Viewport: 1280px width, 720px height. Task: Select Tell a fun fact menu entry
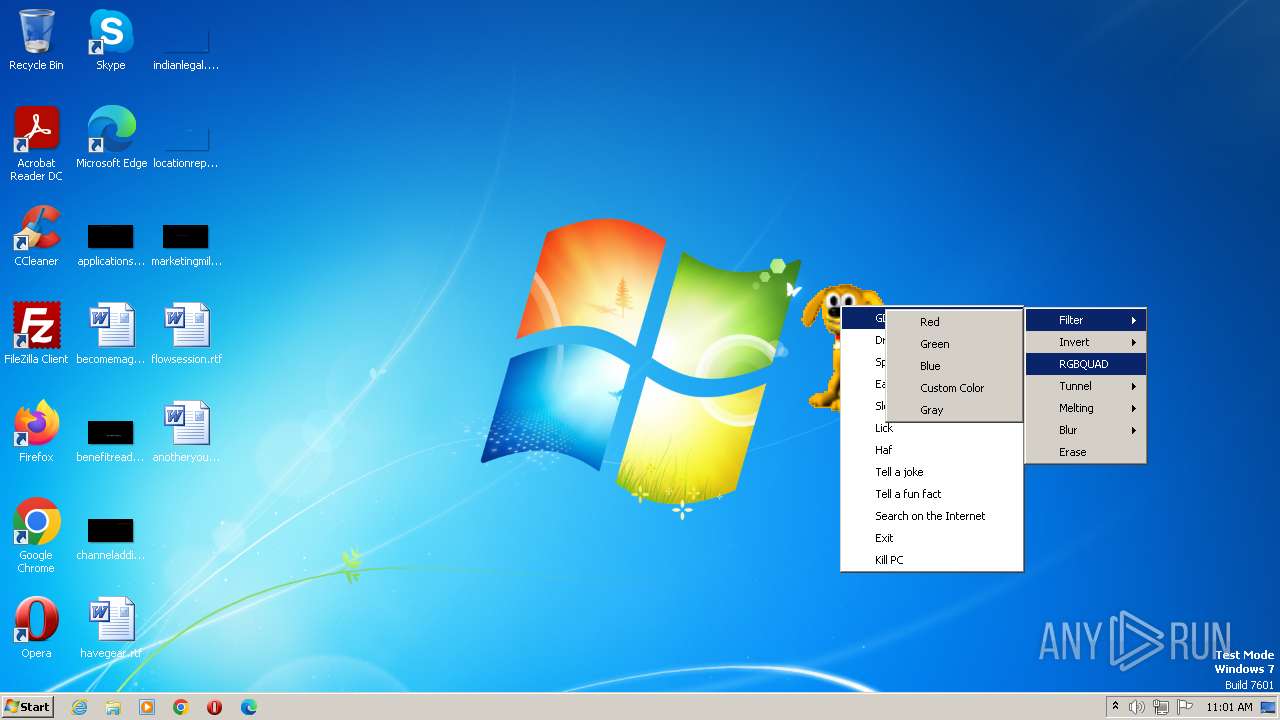(932, 494)
